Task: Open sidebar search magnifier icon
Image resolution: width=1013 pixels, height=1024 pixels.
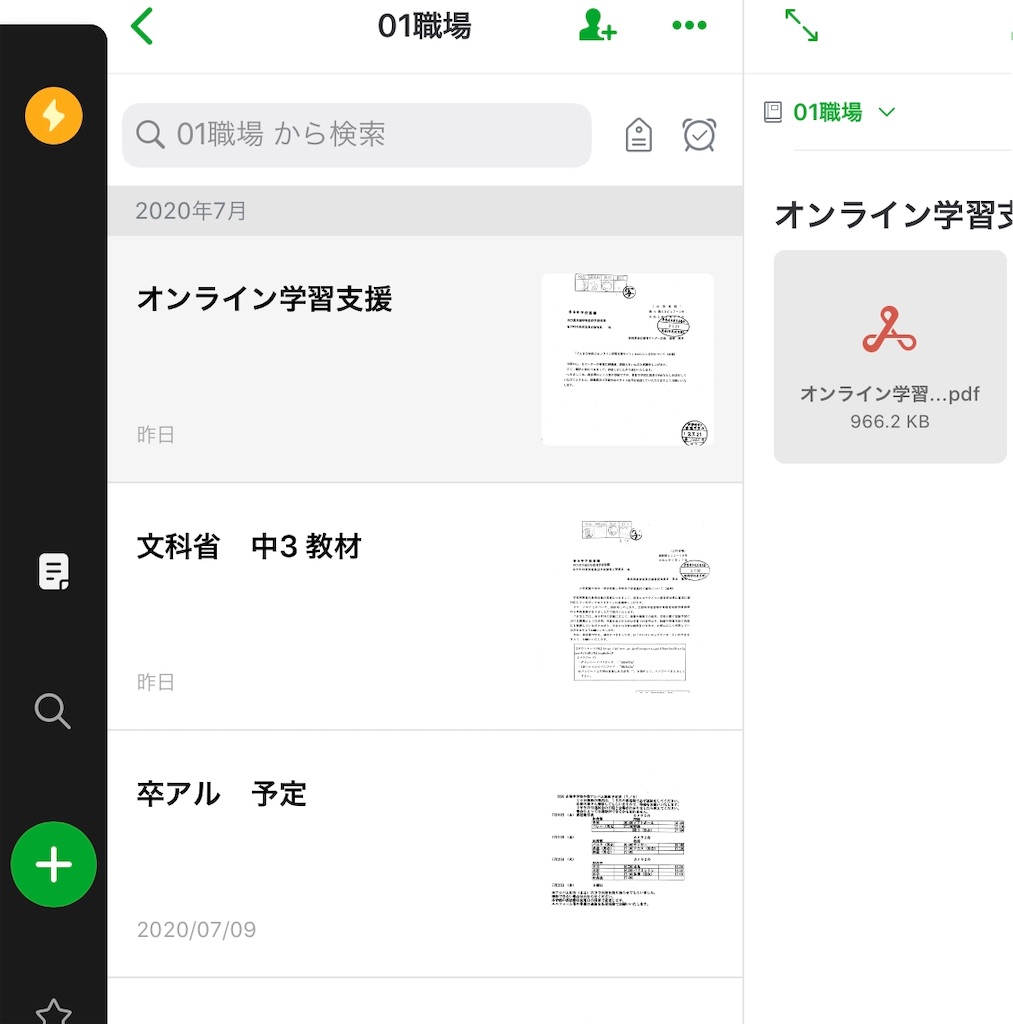Action: 52,711
